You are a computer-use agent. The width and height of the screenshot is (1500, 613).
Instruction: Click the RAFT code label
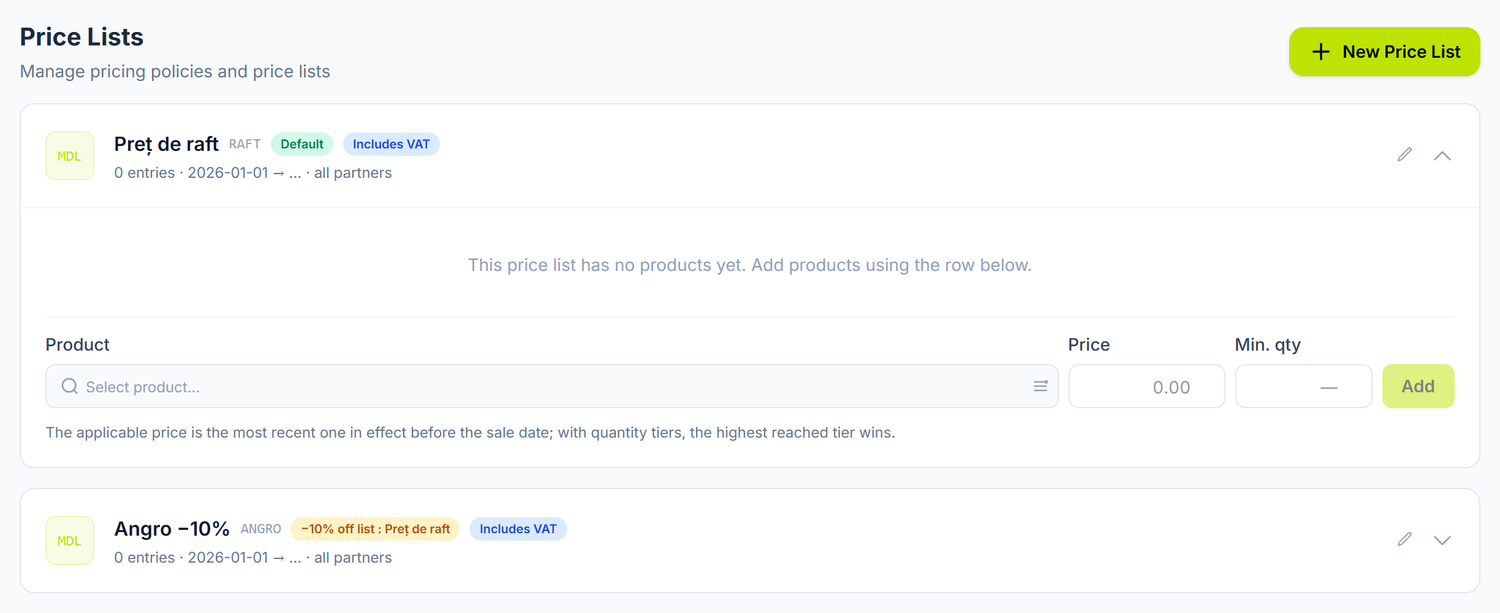[x=245, y=145]
